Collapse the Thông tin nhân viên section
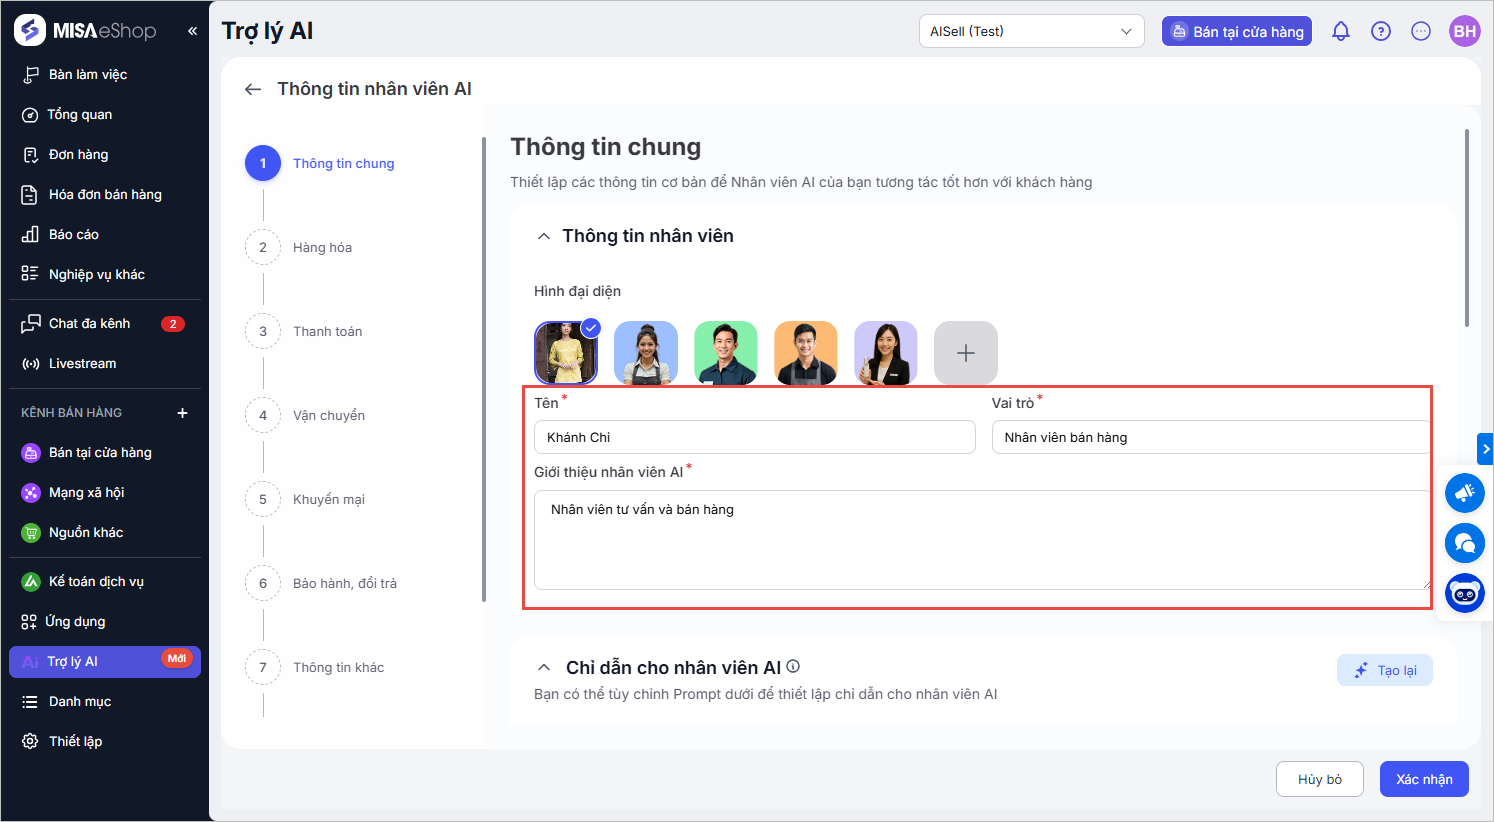Screen dimensions: 1494x822 [544, 236]
